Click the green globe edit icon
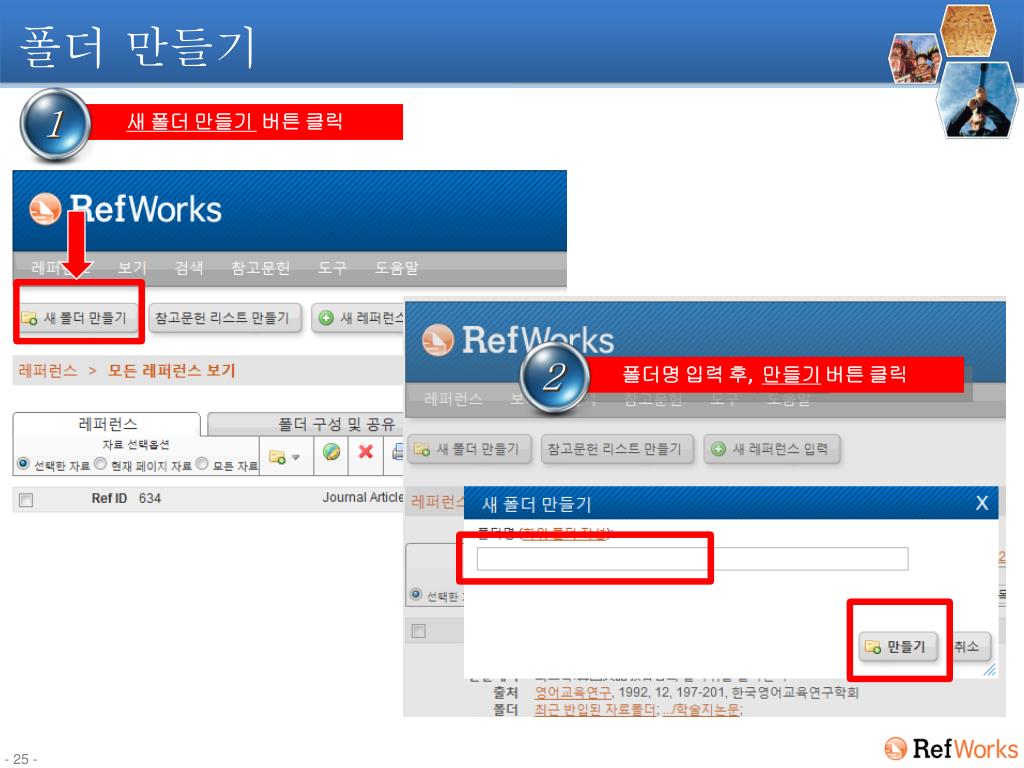This screenshot has width=1024, height=768. [x=332, y=452]
